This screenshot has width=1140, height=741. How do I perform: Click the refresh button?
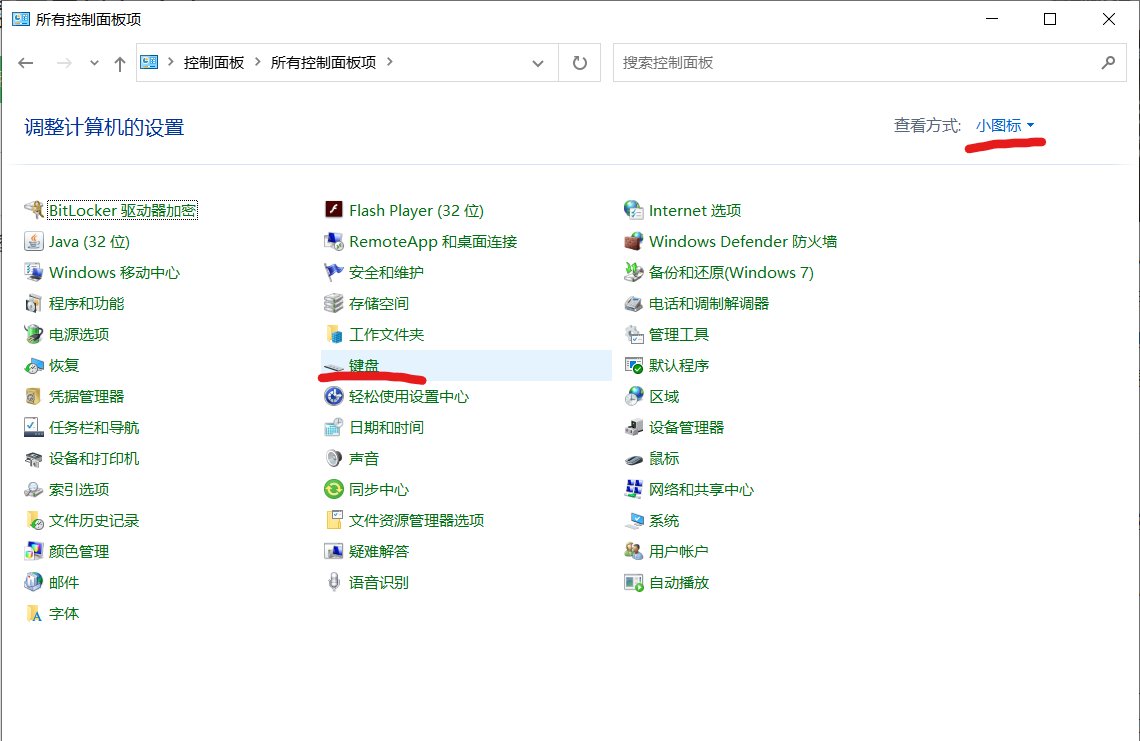pos(579,62)
